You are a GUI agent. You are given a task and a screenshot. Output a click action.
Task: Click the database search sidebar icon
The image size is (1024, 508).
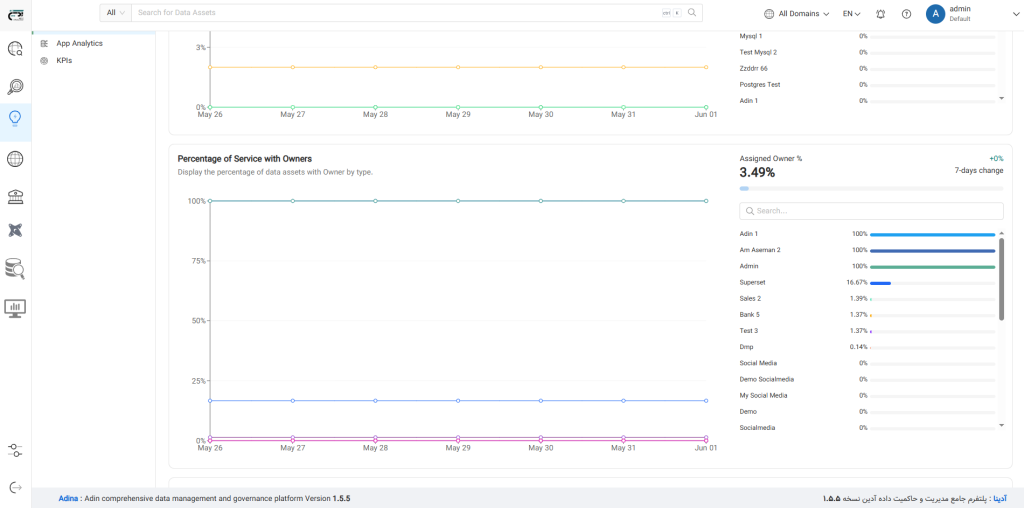pyautogui.click(x=15, y=268)
